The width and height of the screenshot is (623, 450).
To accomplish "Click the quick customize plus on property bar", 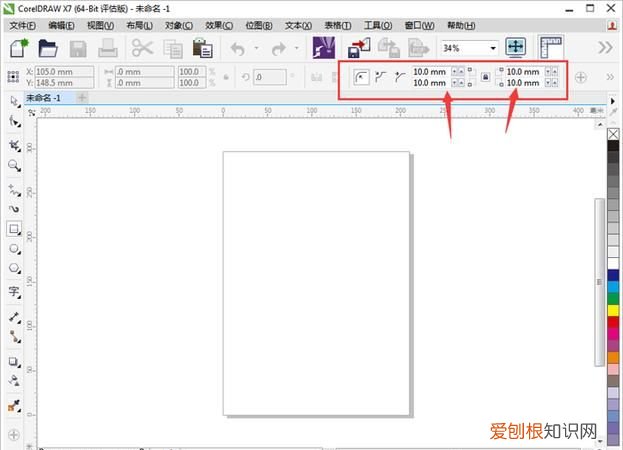I will [581, 77].
